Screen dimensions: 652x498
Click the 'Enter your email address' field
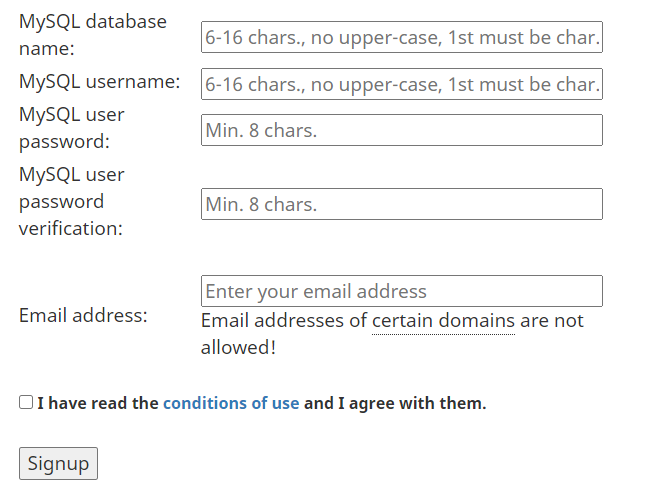pos(402,291)
